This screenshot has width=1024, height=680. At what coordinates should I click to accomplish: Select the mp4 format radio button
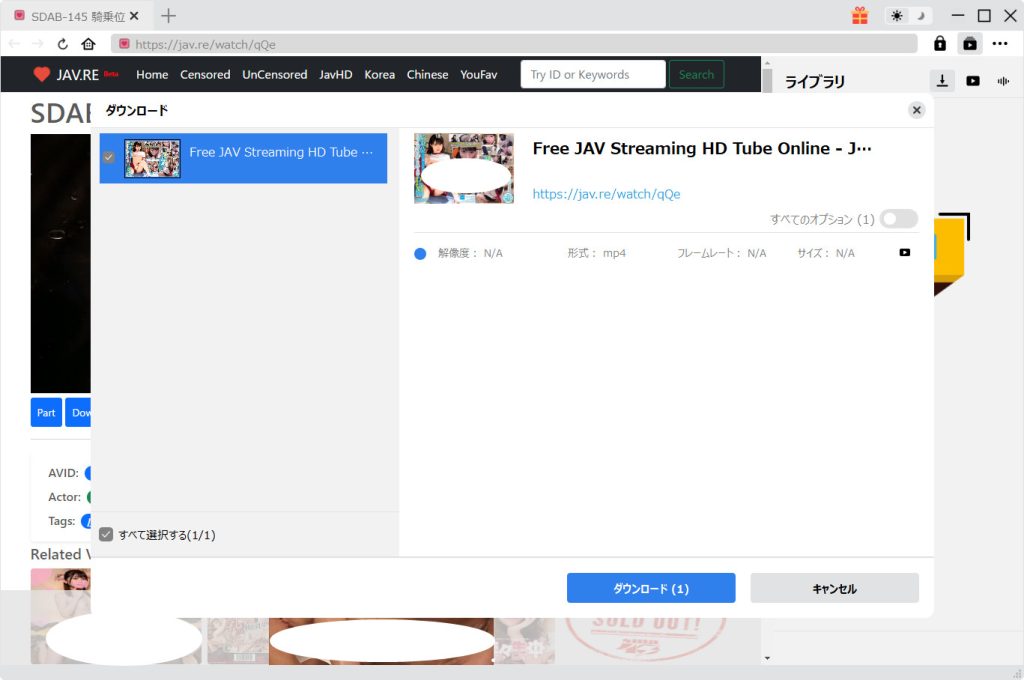[420, 254]
